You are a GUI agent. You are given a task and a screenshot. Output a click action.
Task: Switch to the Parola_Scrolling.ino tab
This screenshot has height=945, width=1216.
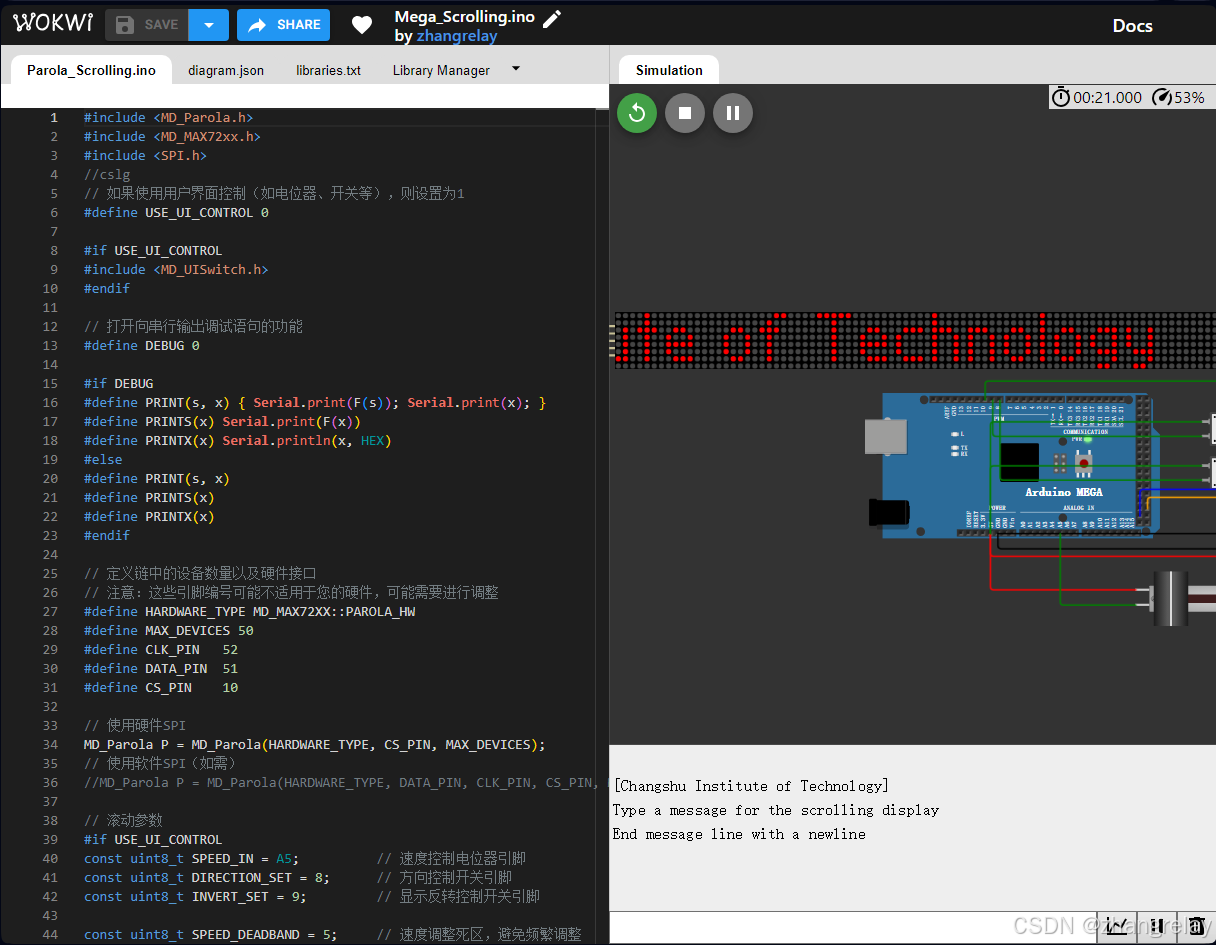click(x=91, y=70)
